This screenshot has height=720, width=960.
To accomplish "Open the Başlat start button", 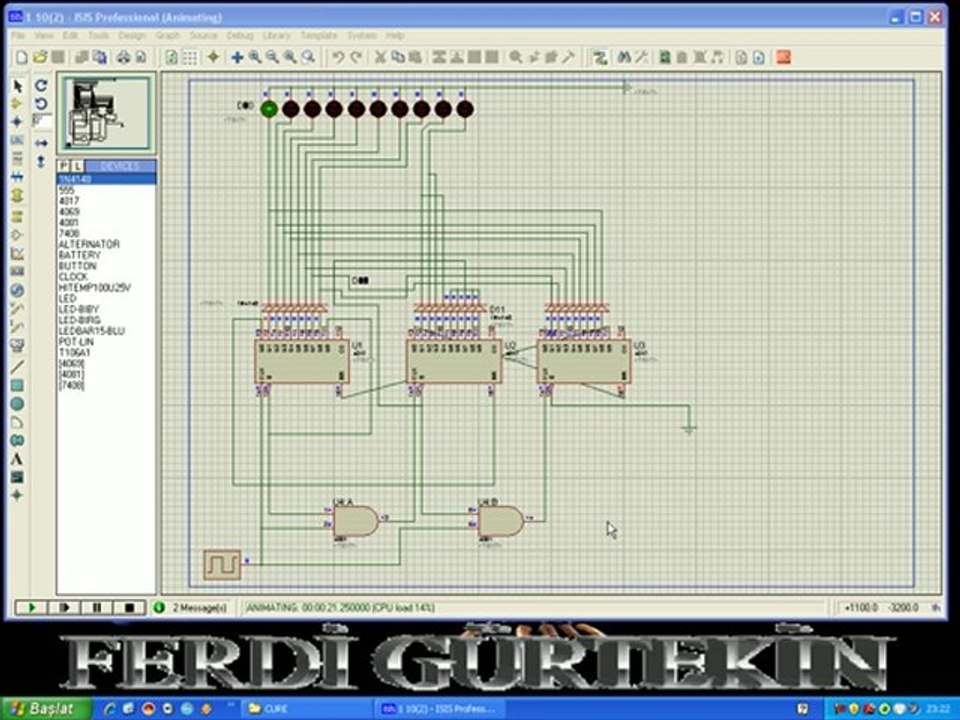I will (46, 709).
